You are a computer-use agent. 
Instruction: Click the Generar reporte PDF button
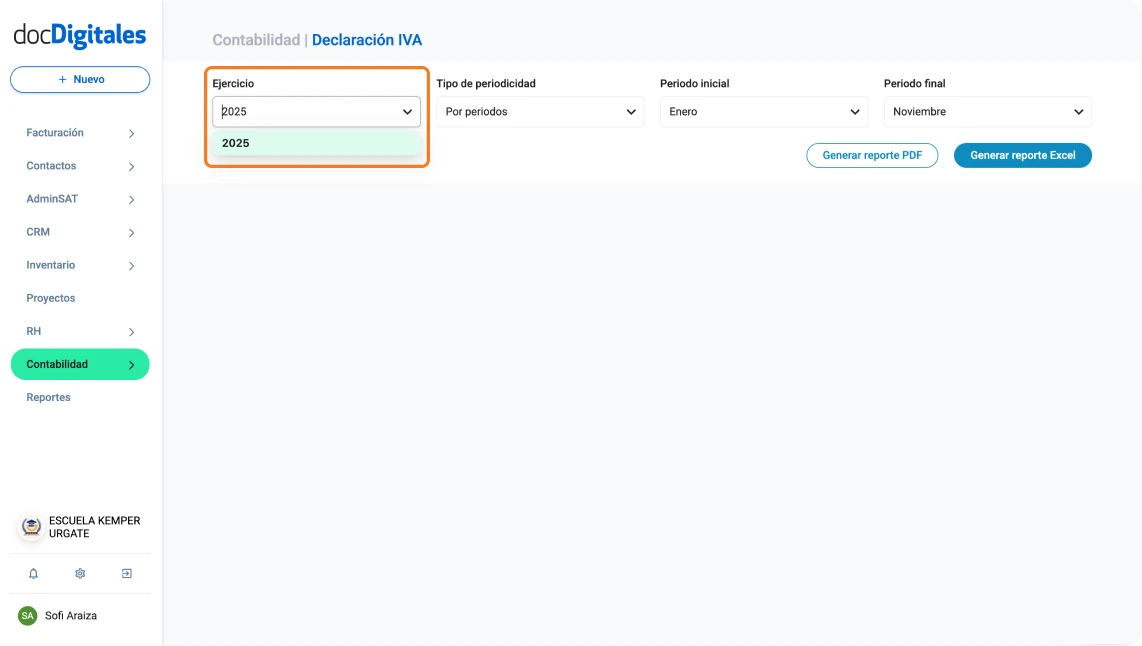872,156
